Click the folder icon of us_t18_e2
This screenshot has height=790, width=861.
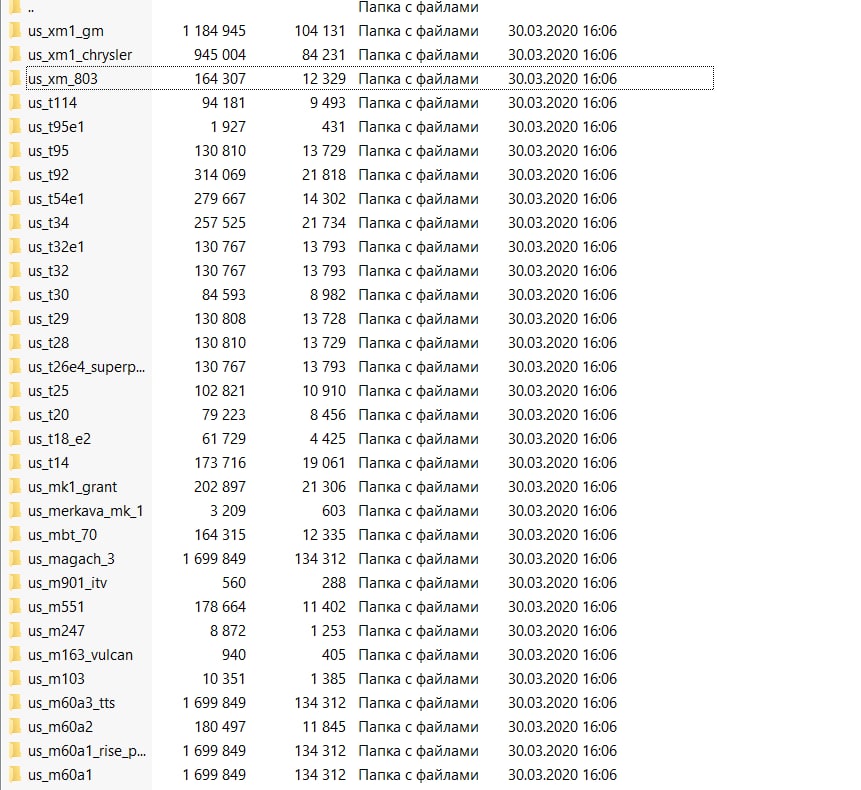click(x=15, y=439)
